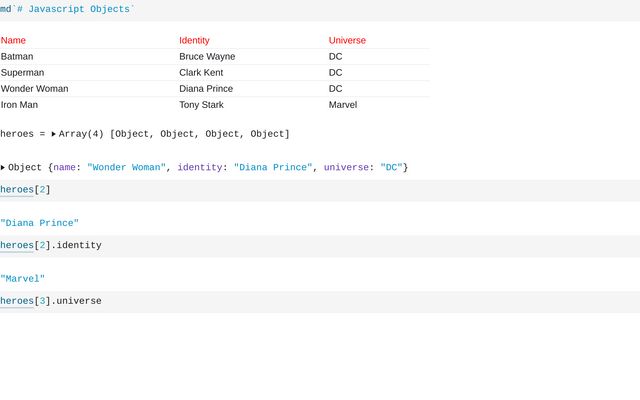
Task: Click the DC cell in Superman's row
Action: 336,73
